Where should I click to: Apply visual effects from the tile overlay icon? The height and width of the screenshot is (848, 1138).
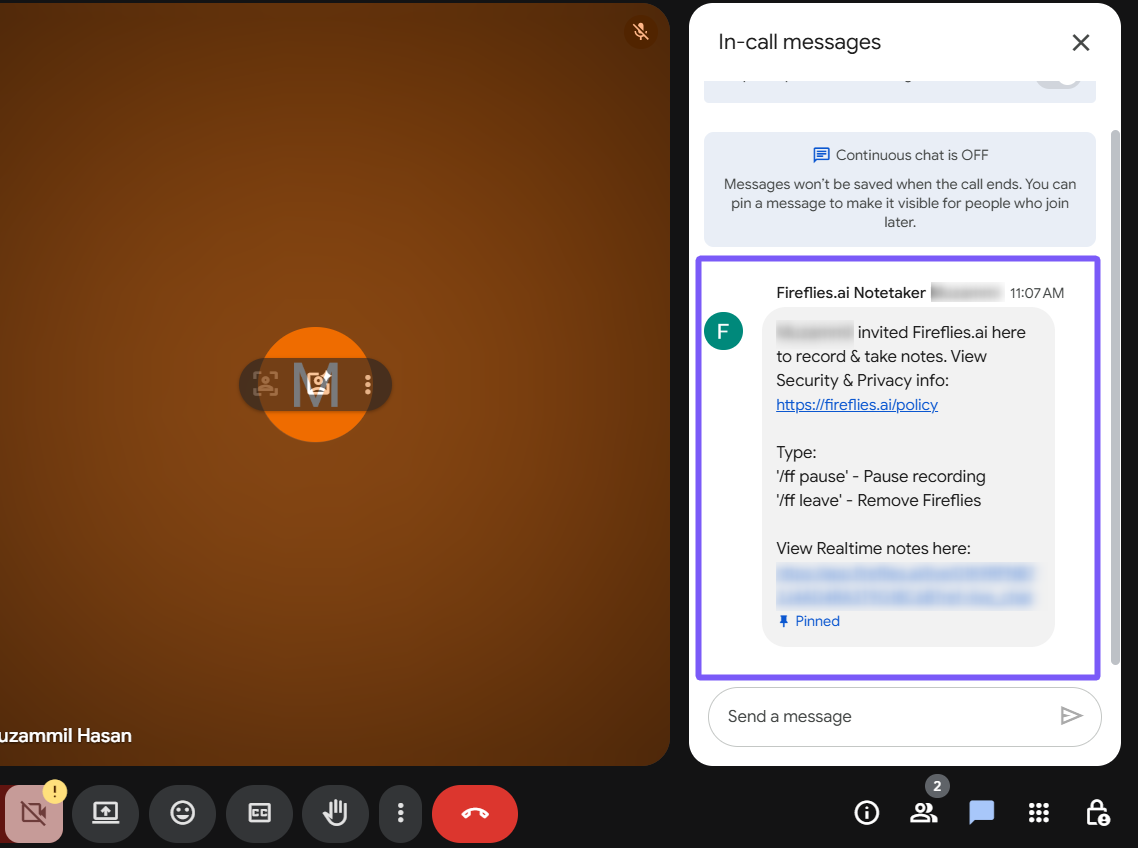(318, 383)
